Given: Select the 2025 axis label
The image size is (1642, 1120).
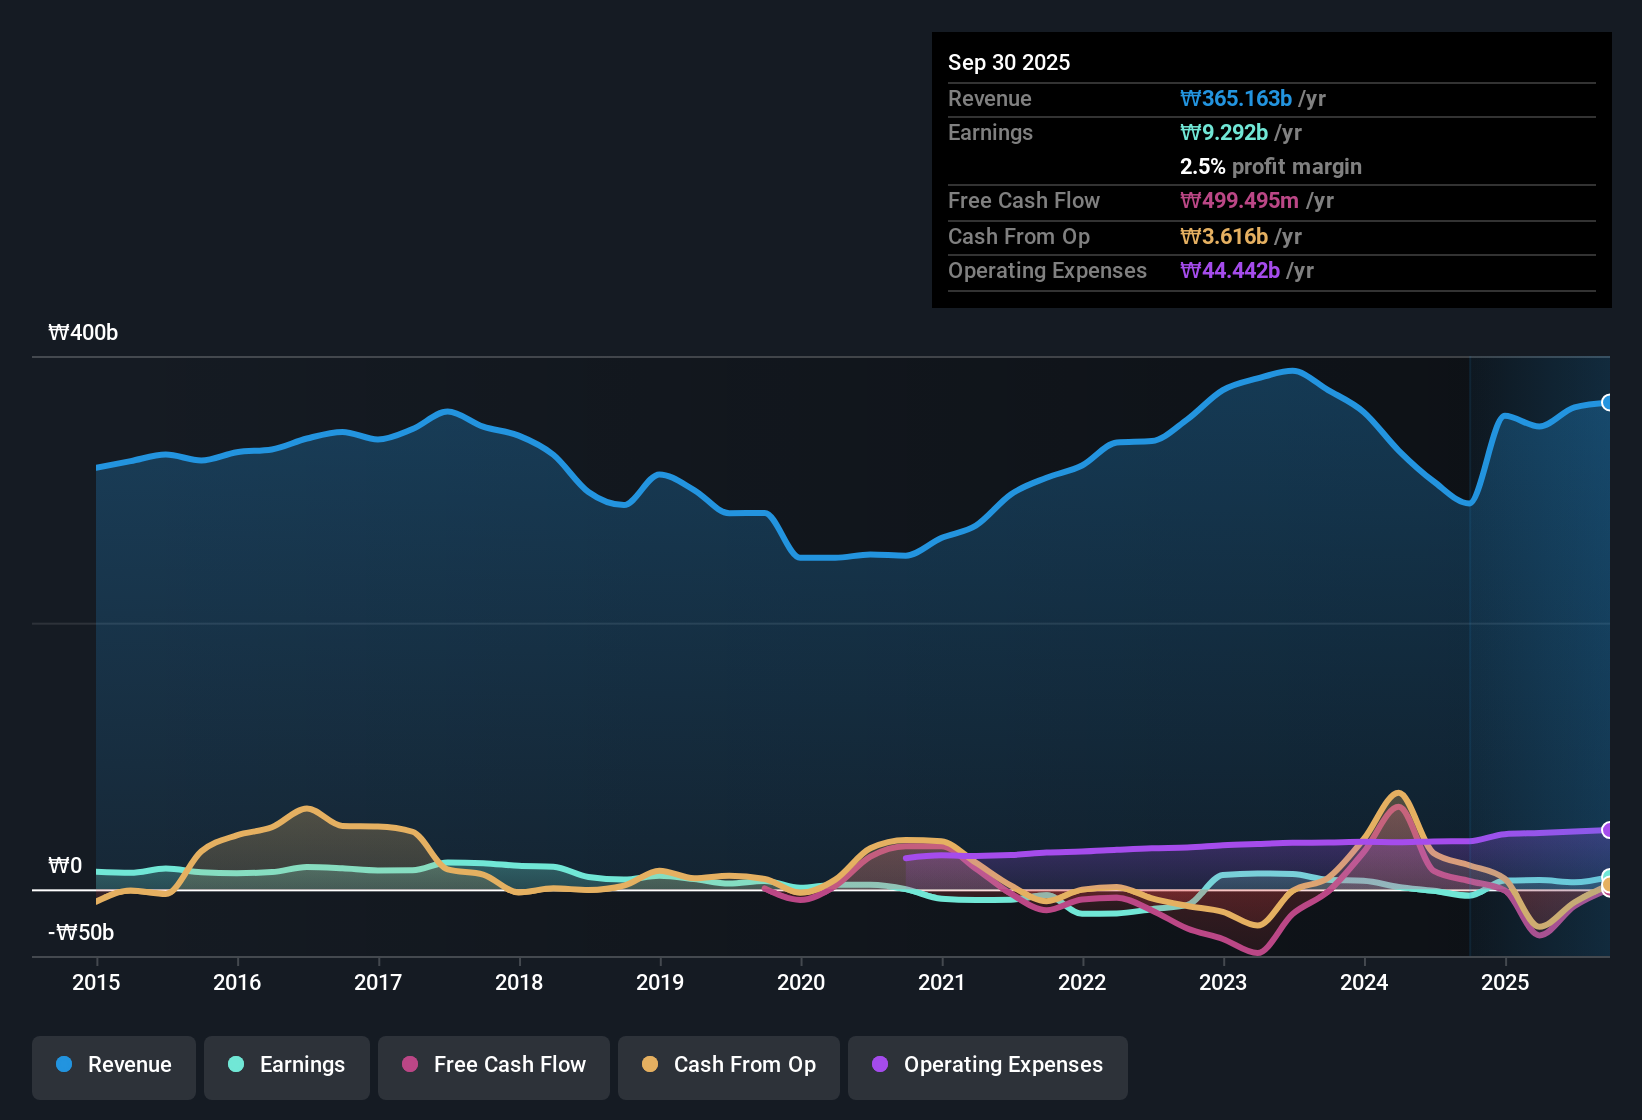Looking at the screenshot, I should [1506, 983].
